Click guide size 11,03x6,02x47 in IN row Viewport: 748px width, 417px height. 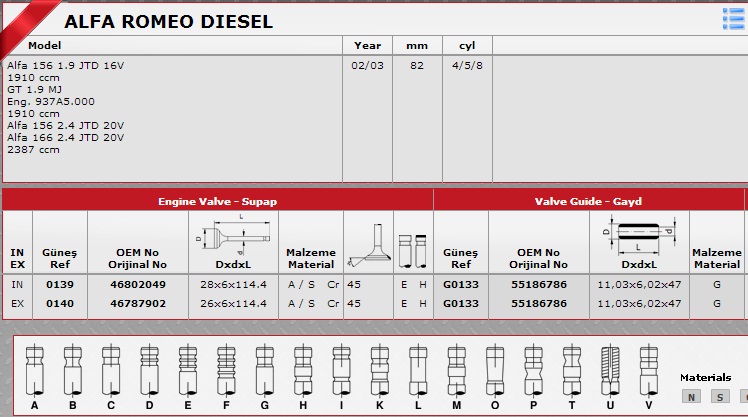click(639, 285)
